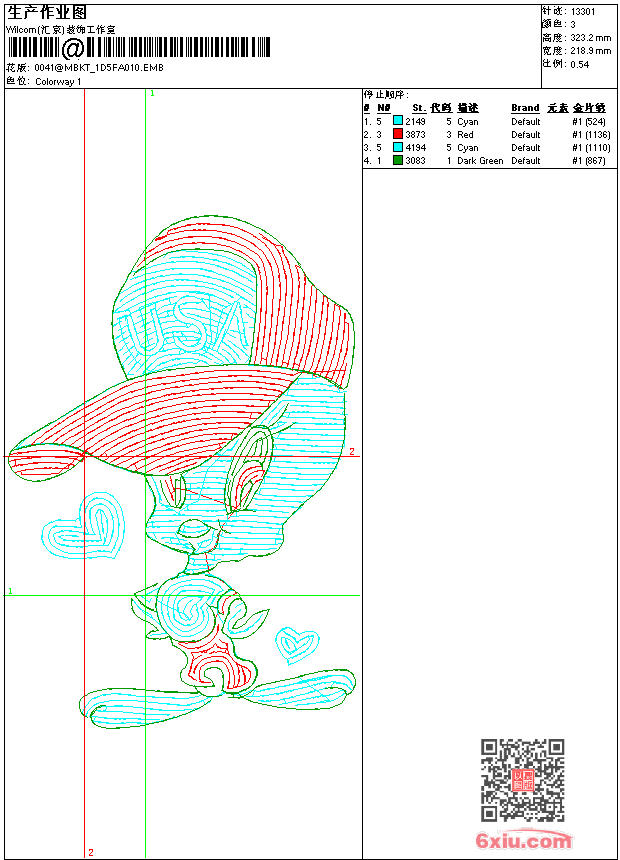Click the sequin count '#1 (524)'
620x860 pixels.
click(x=589, y=122)
